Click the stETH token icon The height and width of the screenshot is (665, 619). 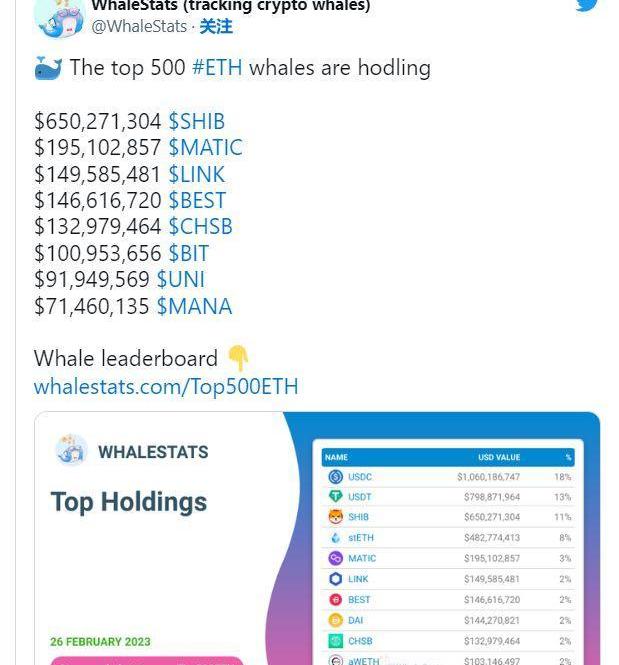coord(336,538)
